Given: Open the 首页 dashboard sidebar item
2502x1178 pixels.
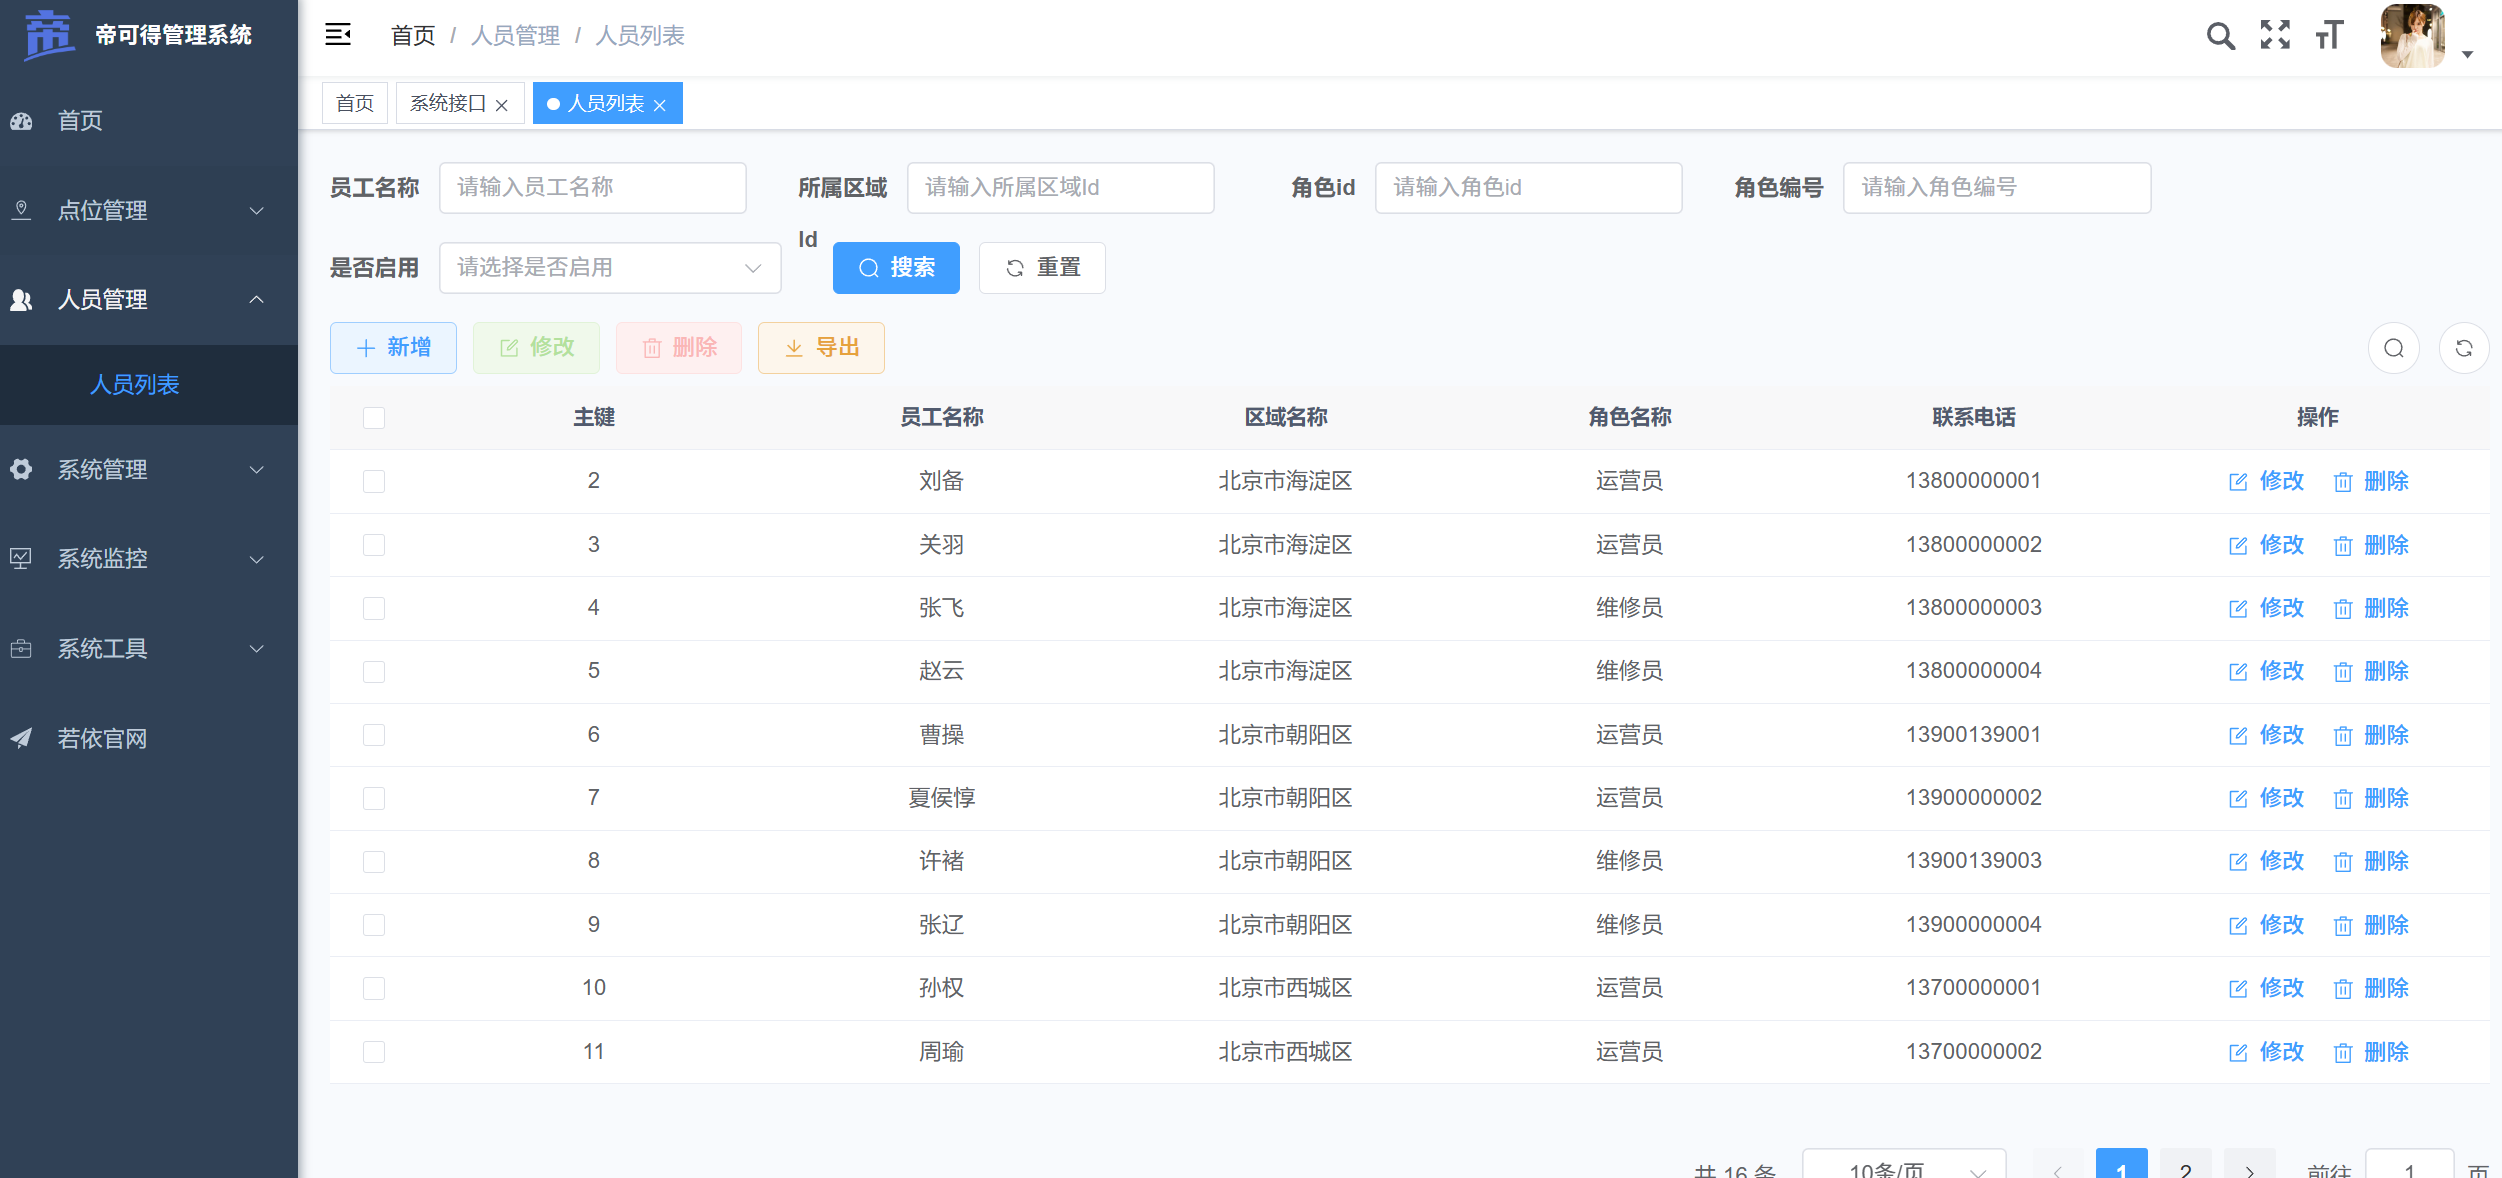Looking at the screenshot, I should (x=80, y=121).
